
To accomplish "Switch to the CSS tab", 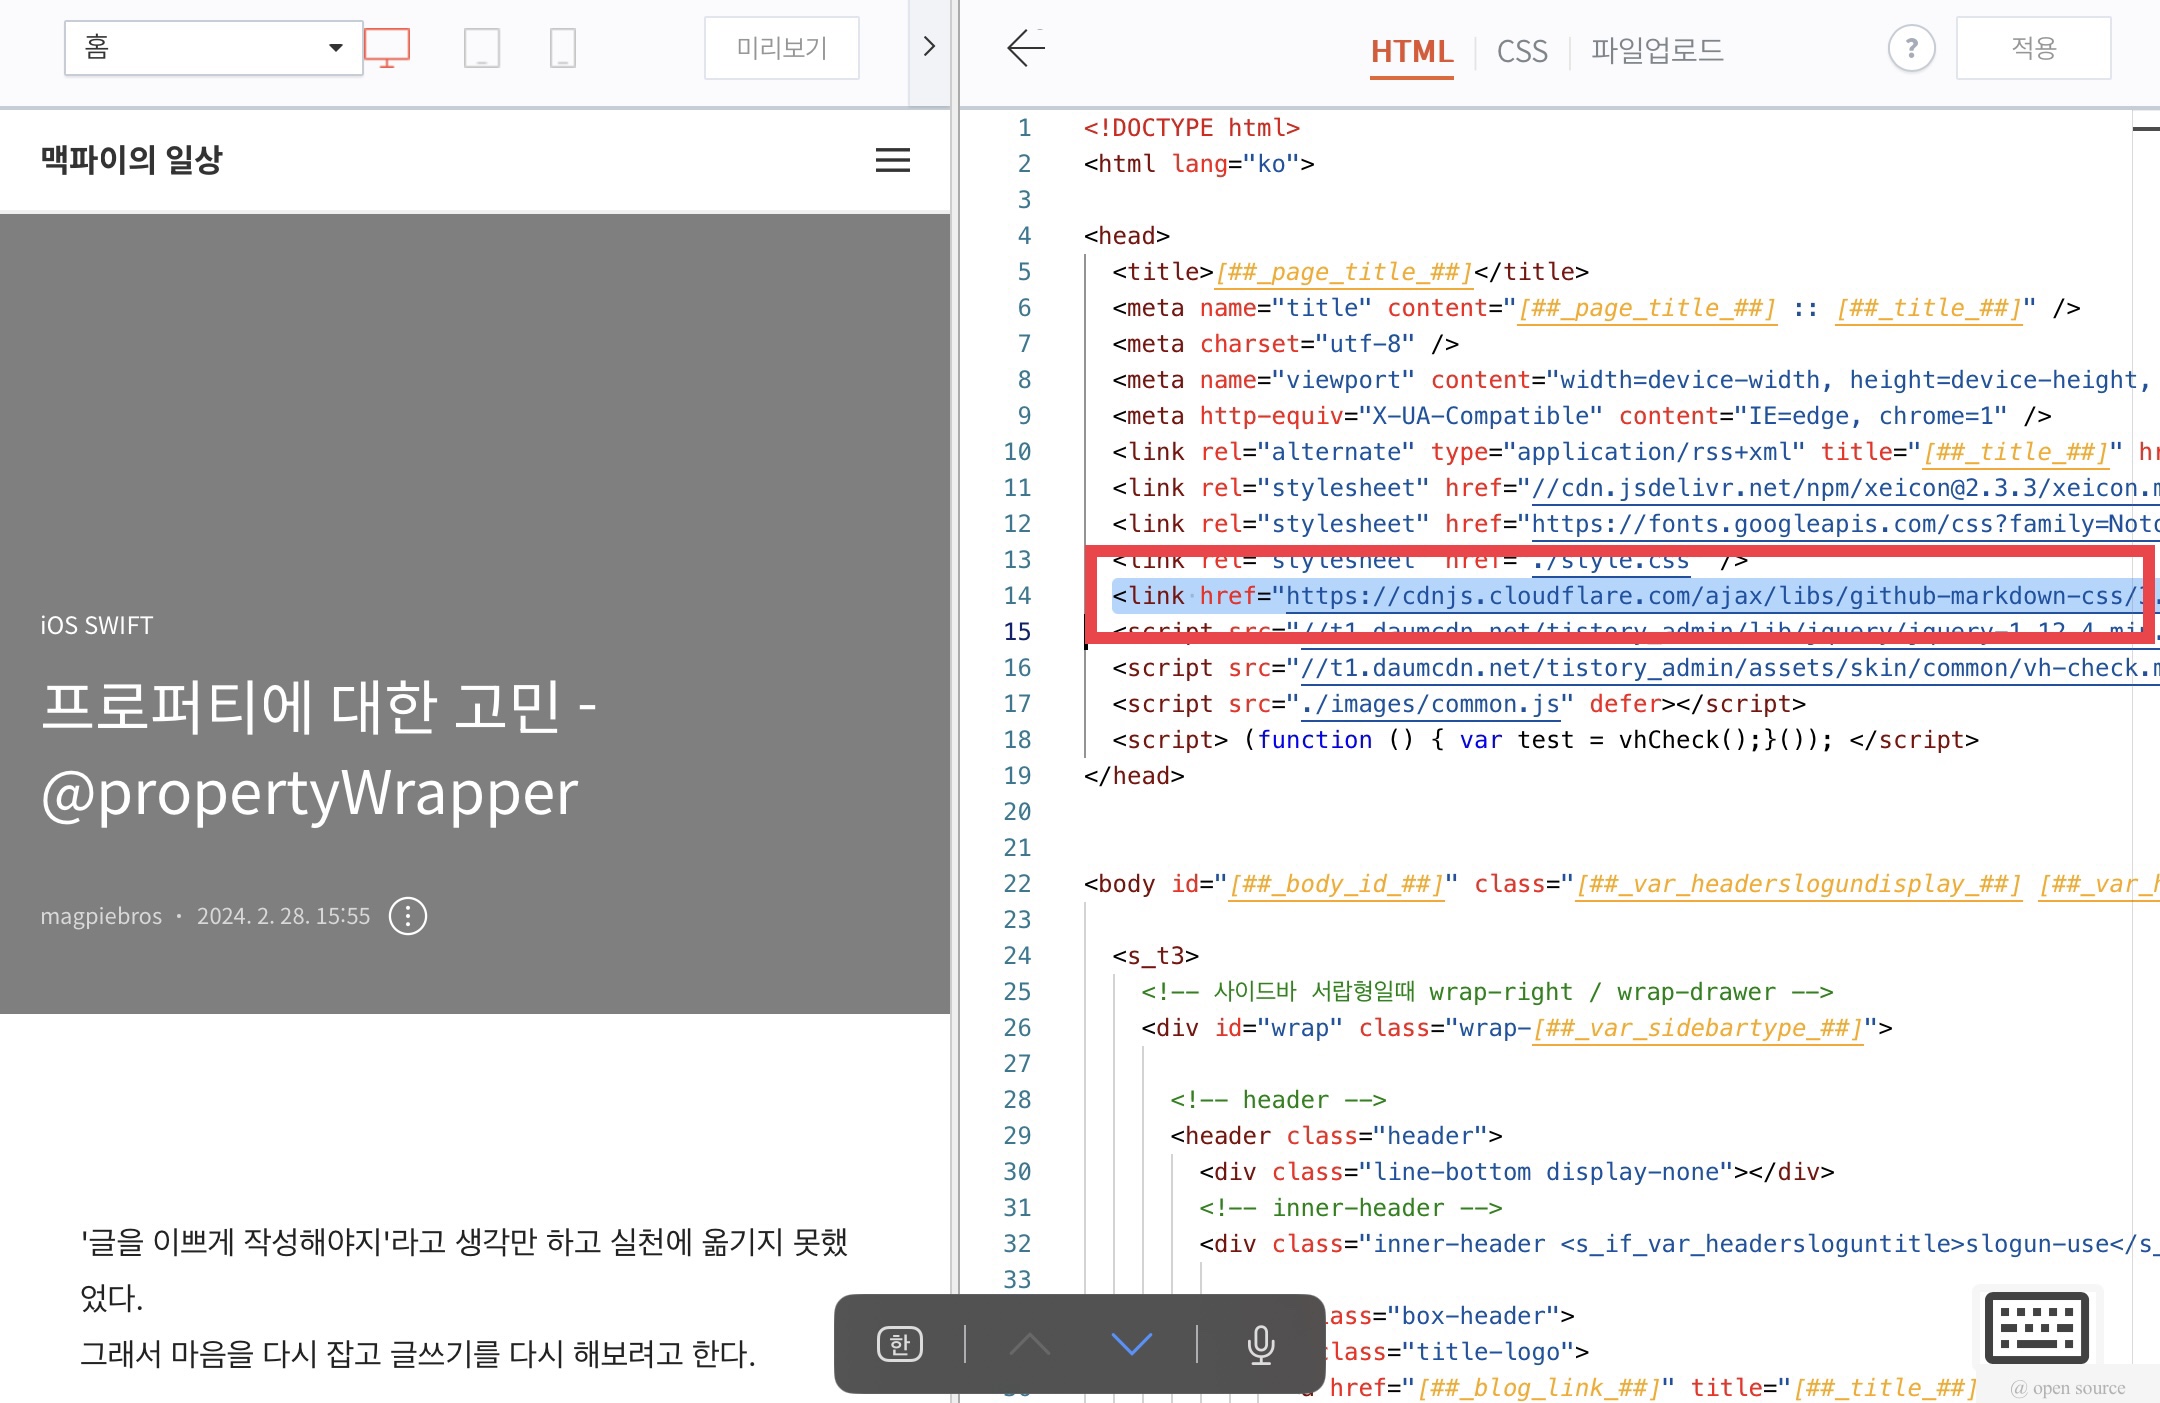I will point(1521,51).
